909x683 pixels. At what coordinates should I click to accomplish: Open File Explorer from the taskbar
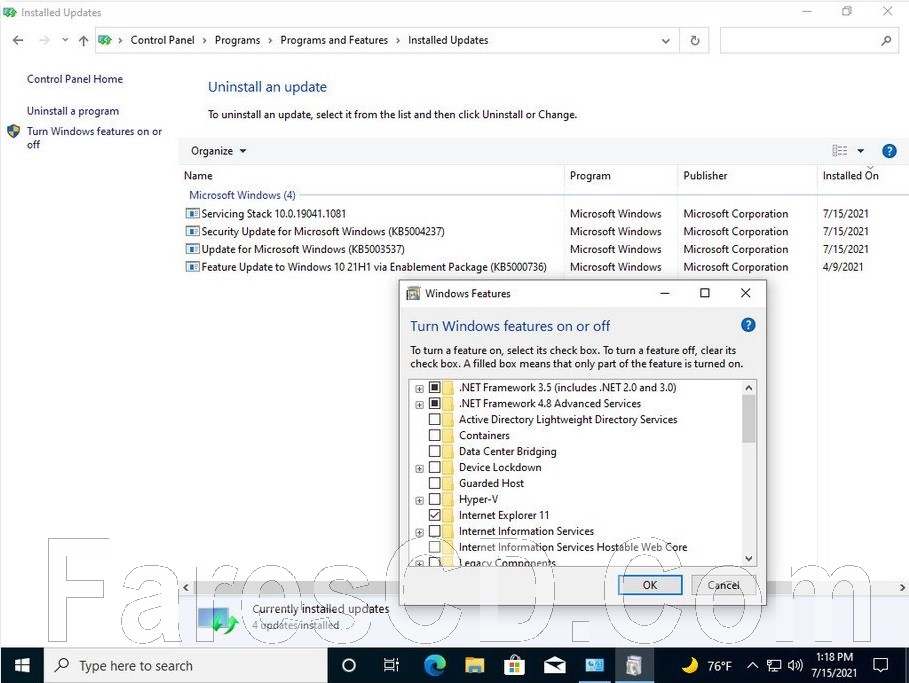(474, 665)
